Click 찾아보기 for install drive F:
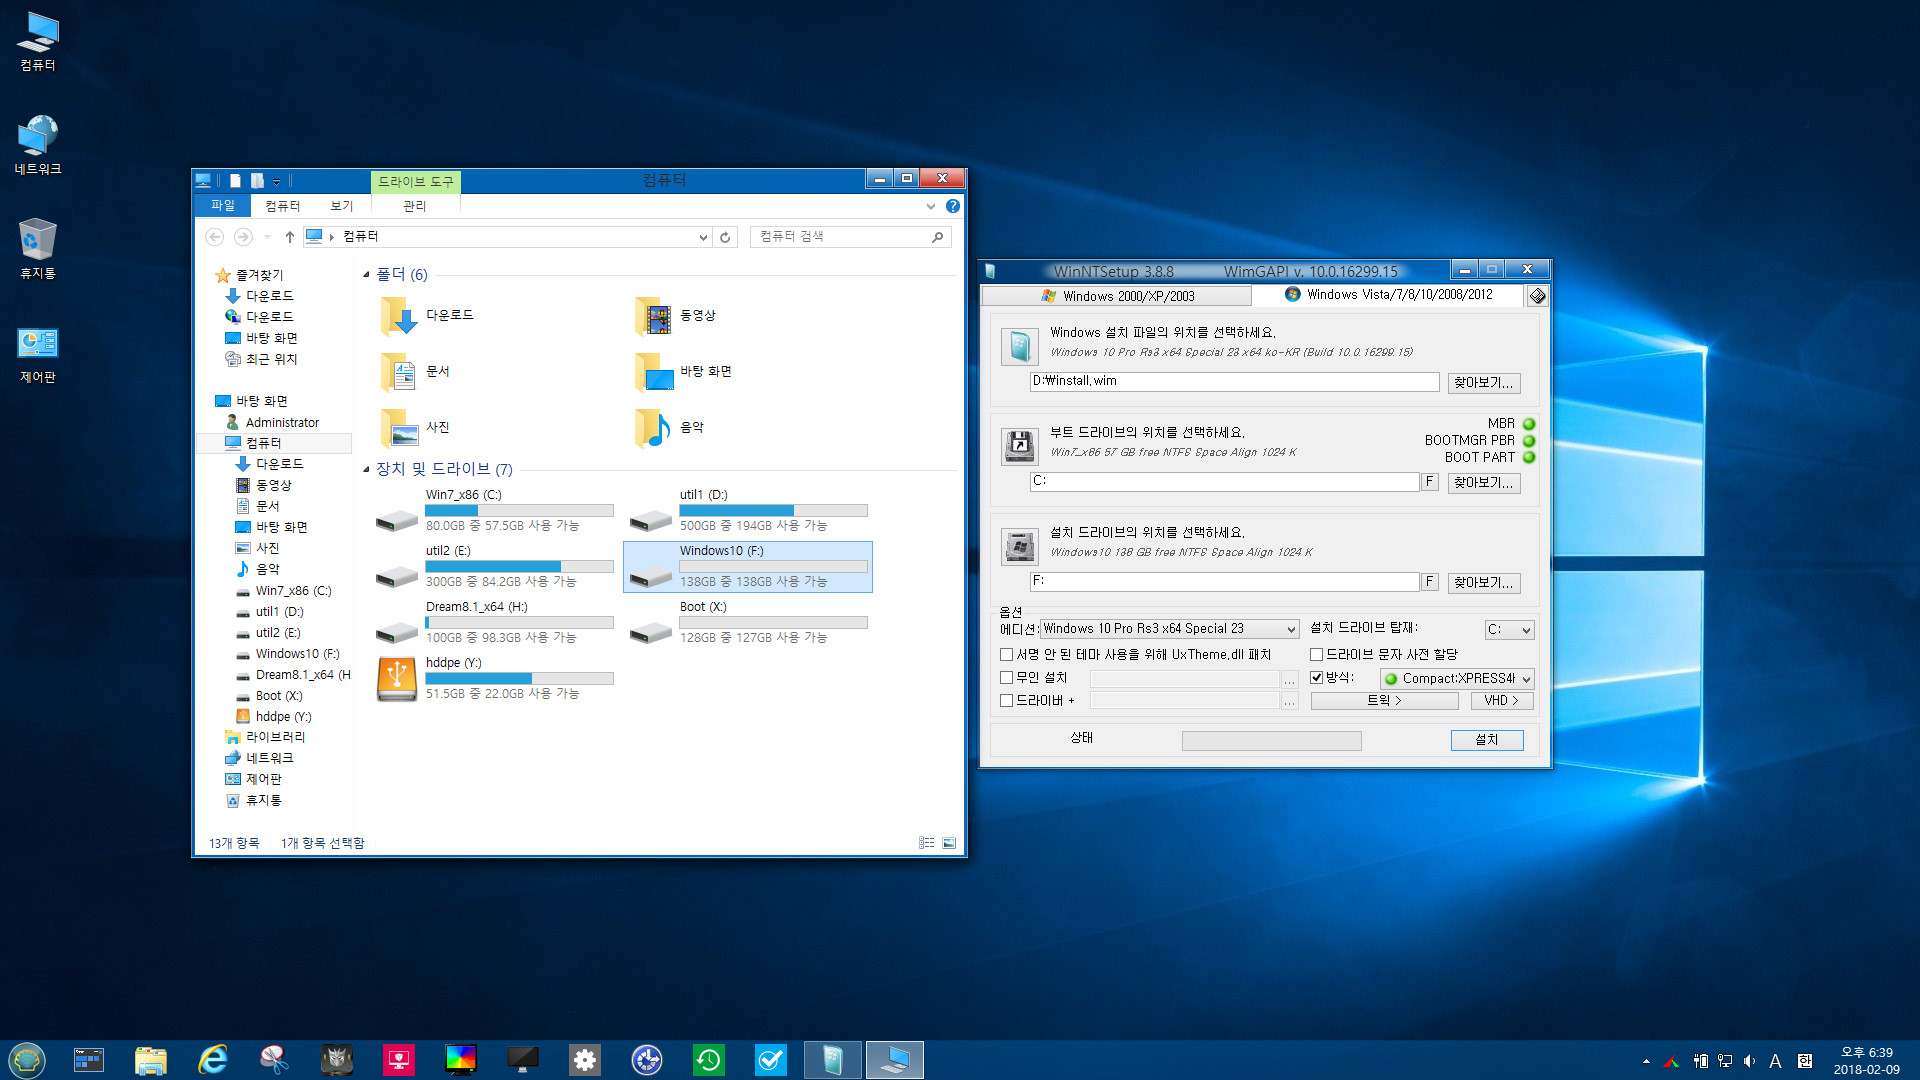1920x1080 pixels. tap(1484, 583)
